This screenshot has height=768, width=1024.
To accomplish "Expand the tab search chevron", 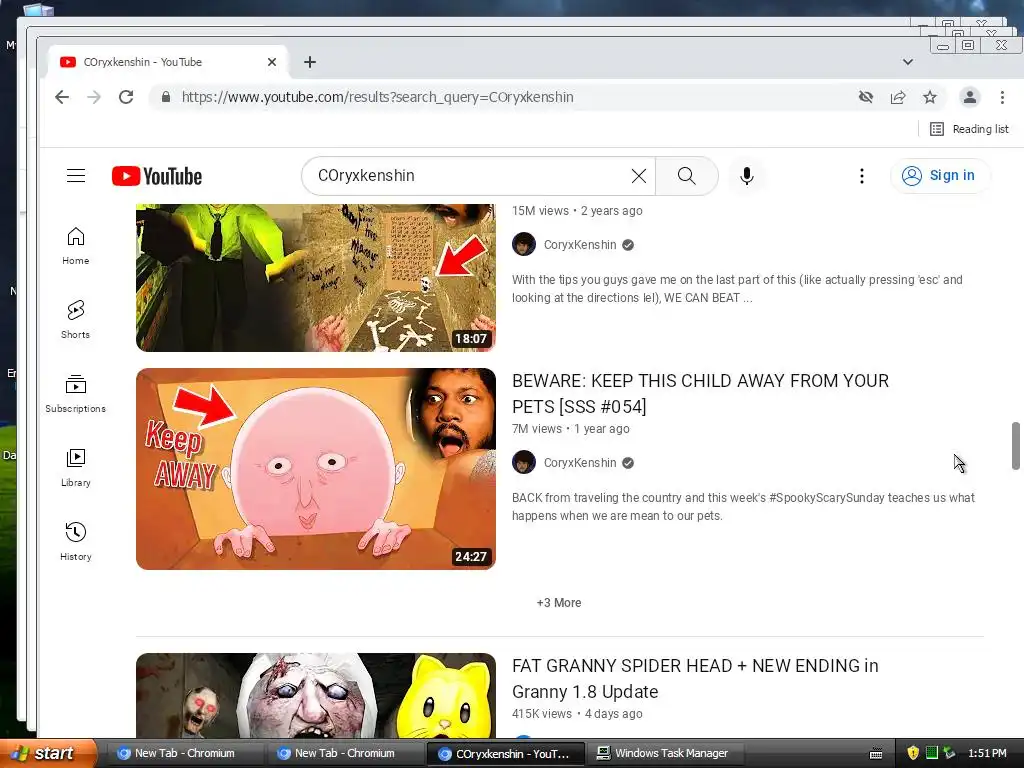I will pyautogui.click(x=908, y=62).
